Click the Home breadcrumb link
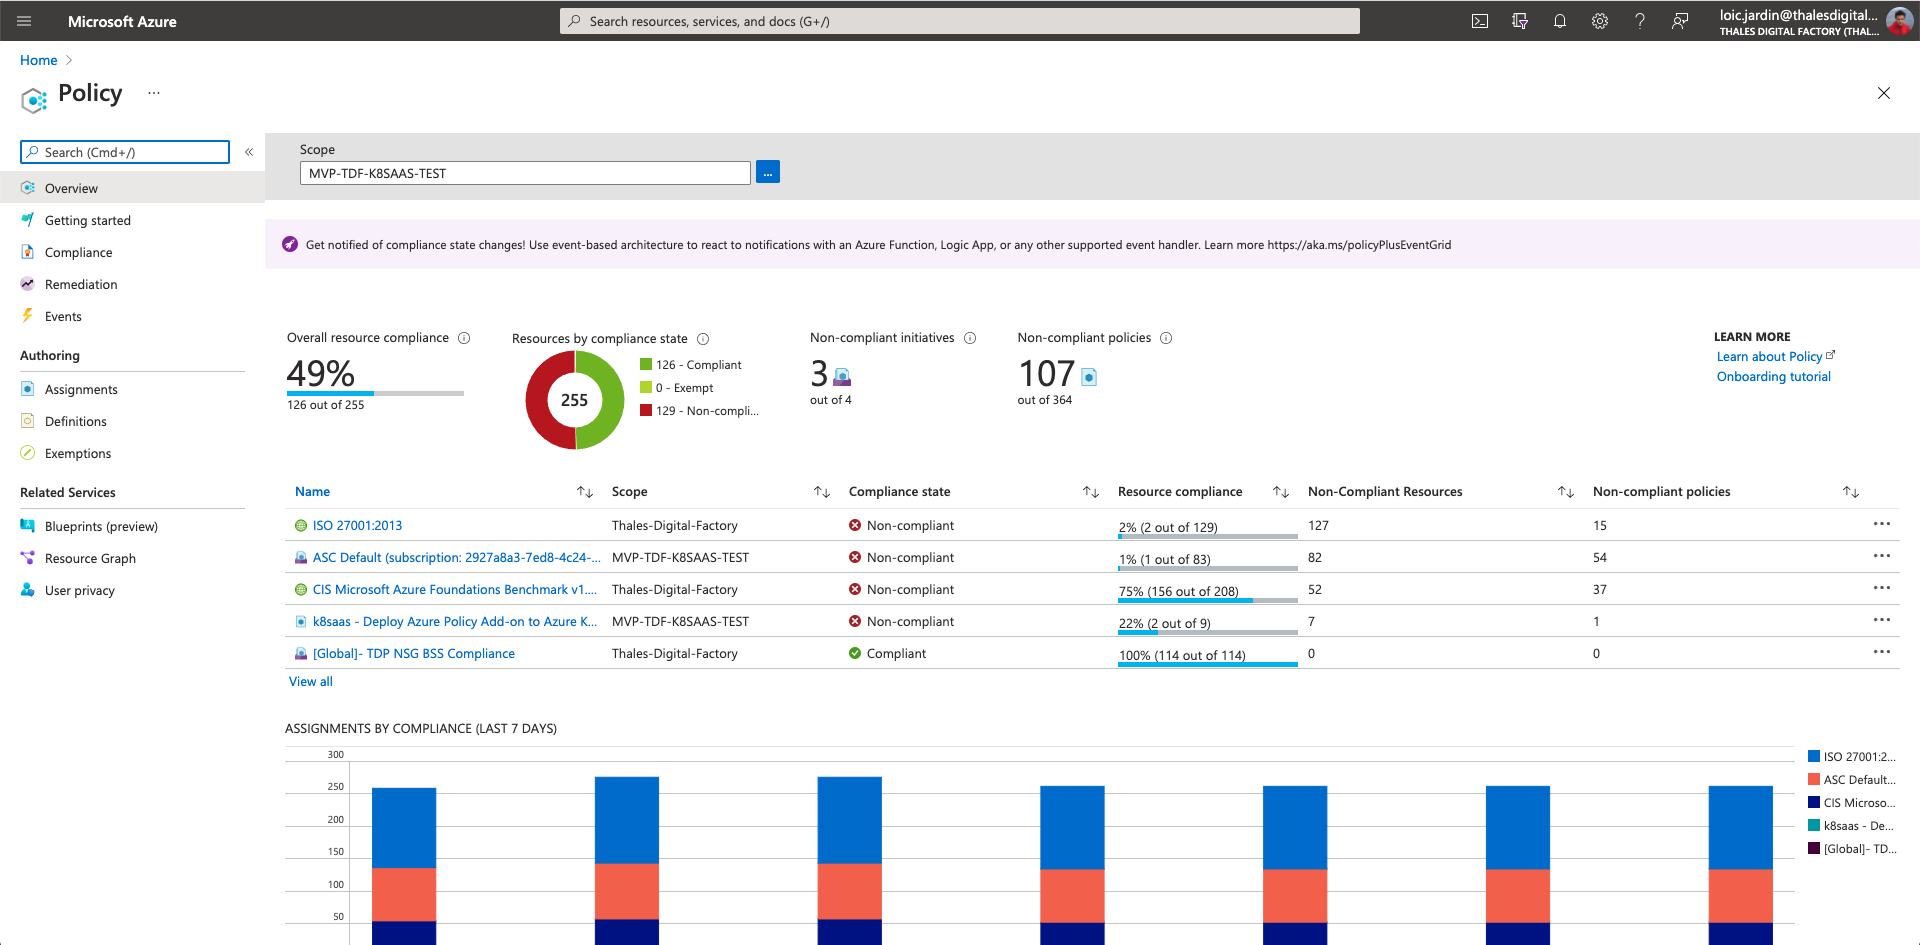The width and height of the screenshot is (1920, 945). 39,60
